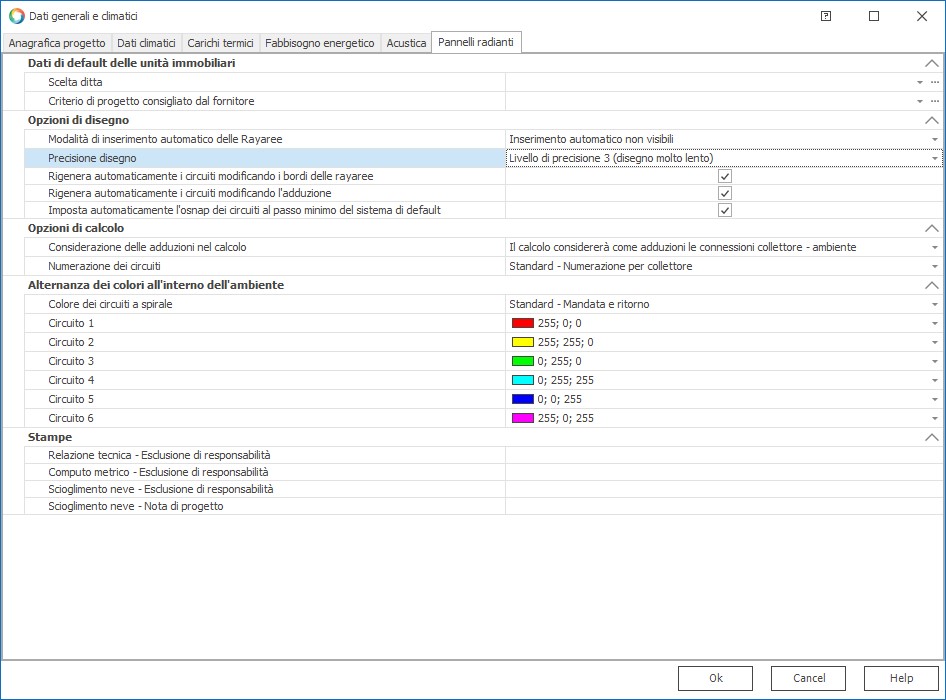The height and width of the screenshot is (700, 946).
Task: Collapse the Opzioni di disegno section
Action: pos(932,120)
